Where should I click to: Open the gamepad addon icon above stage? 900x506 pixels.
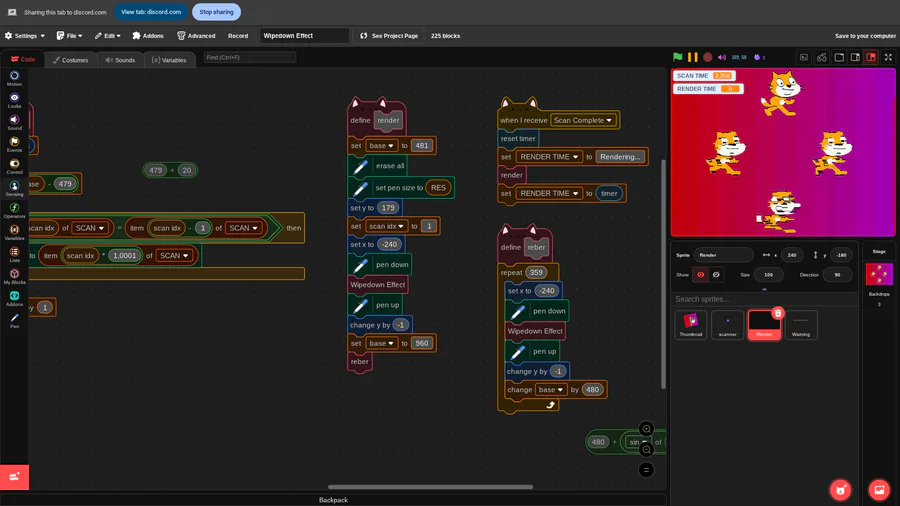[822, 57]
